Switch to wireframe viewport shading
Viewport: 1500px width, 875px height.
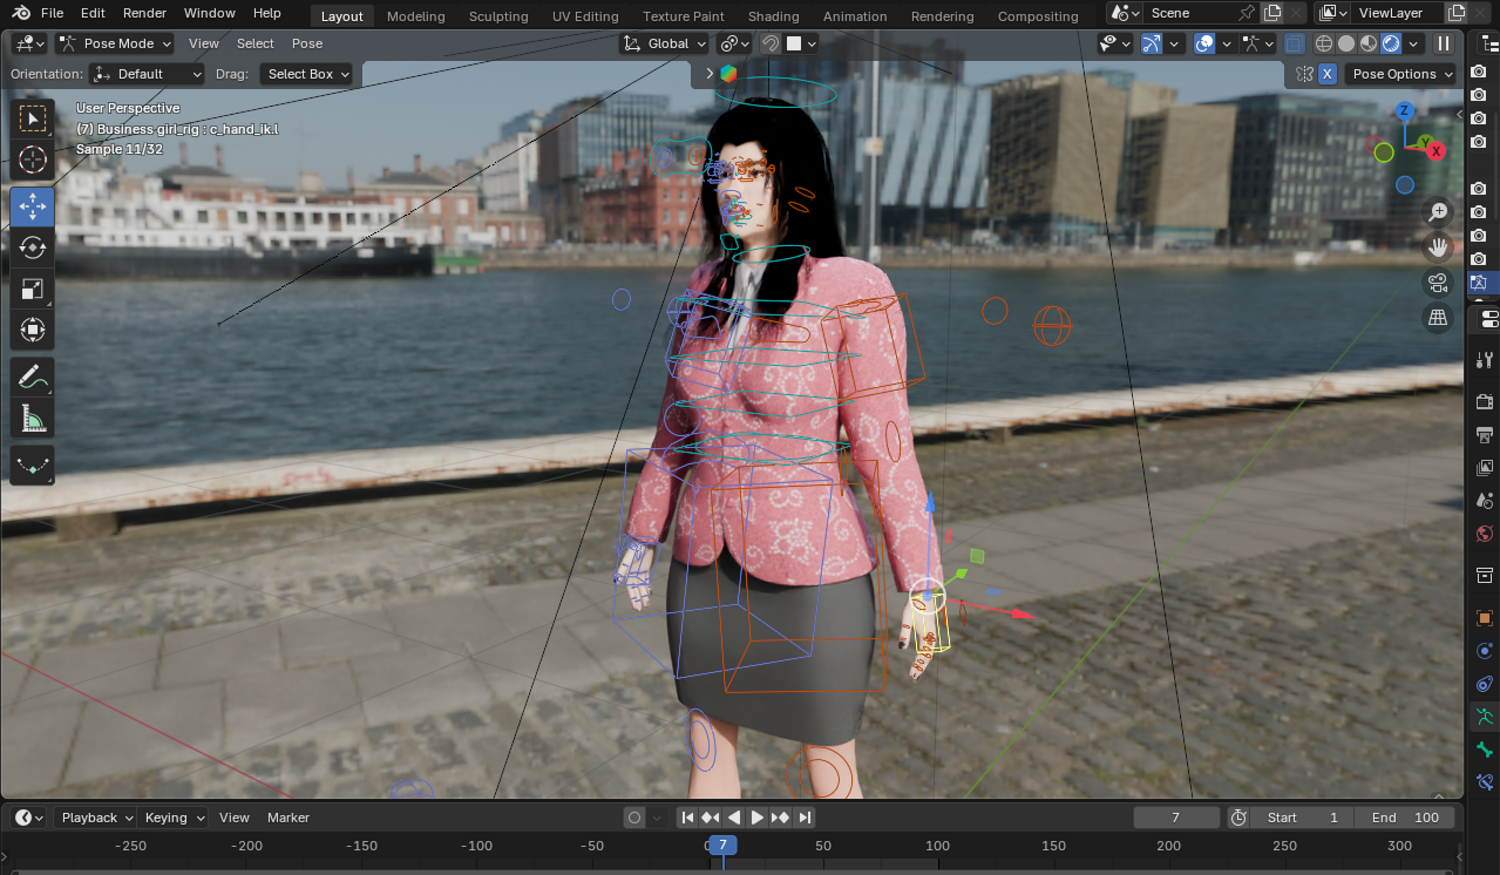[x=1324, y=44]
